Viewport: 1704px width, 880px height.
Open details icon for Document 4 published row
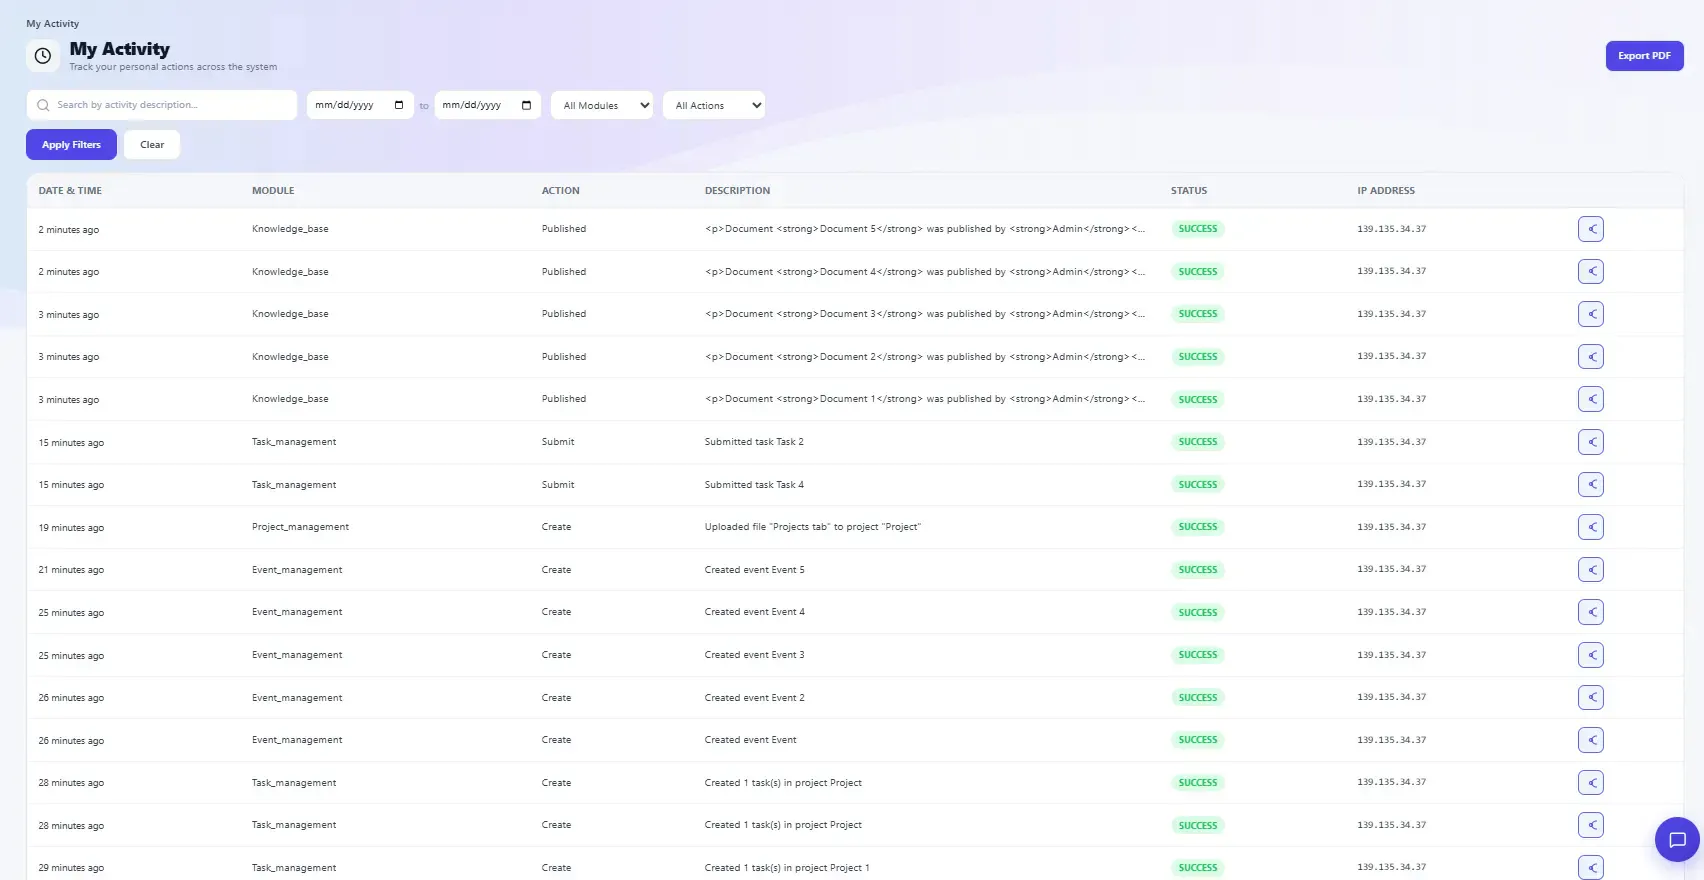coord(1591,272)
